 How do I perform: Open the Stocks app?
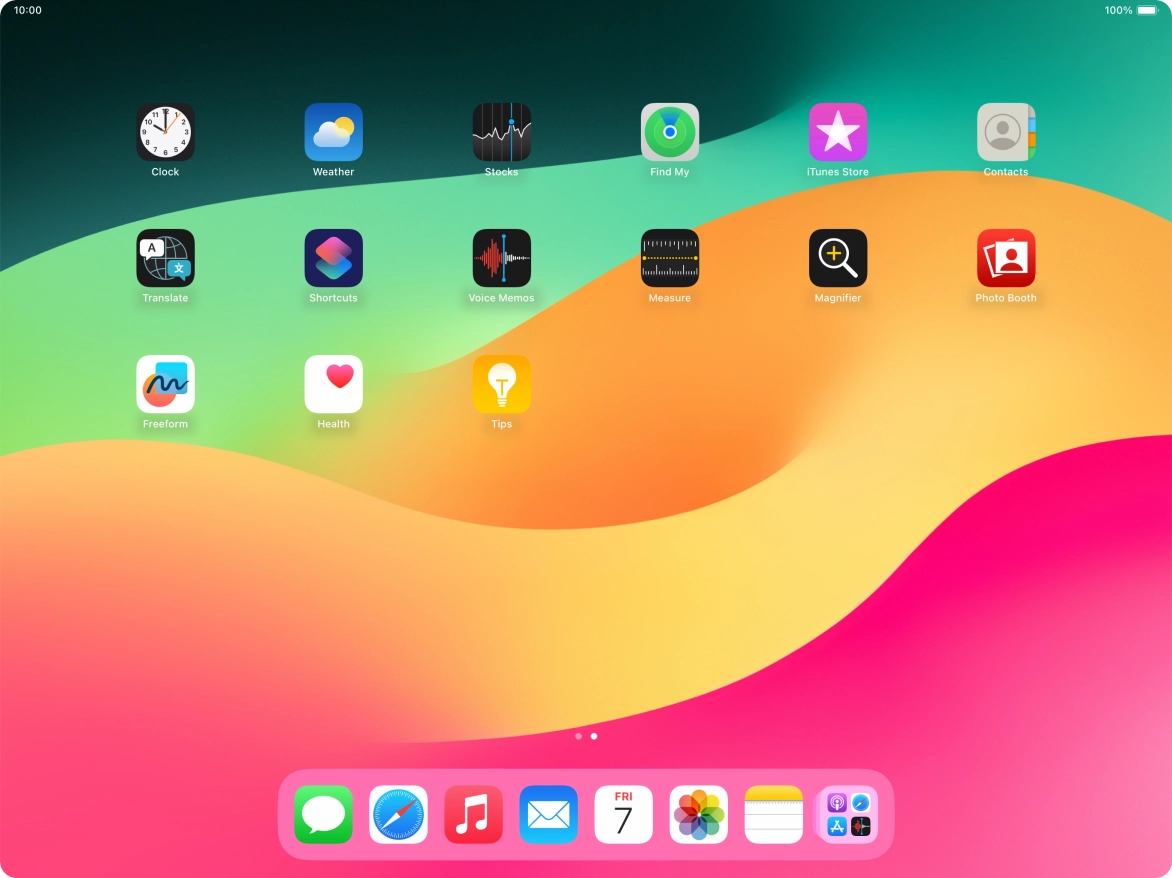coord(501,132)
